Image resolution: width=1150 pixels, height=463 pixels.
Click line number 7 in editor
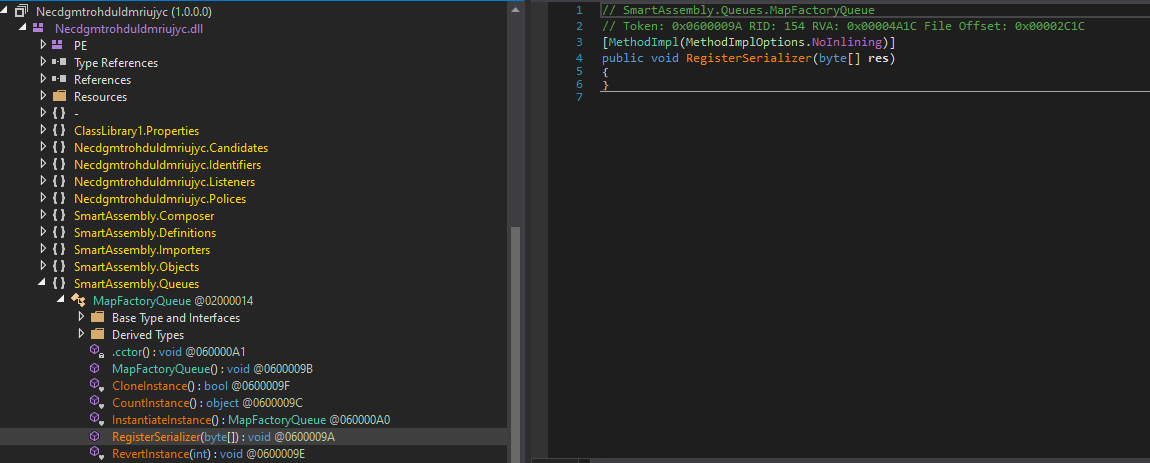pyautogui.click(x=579, y=98)
